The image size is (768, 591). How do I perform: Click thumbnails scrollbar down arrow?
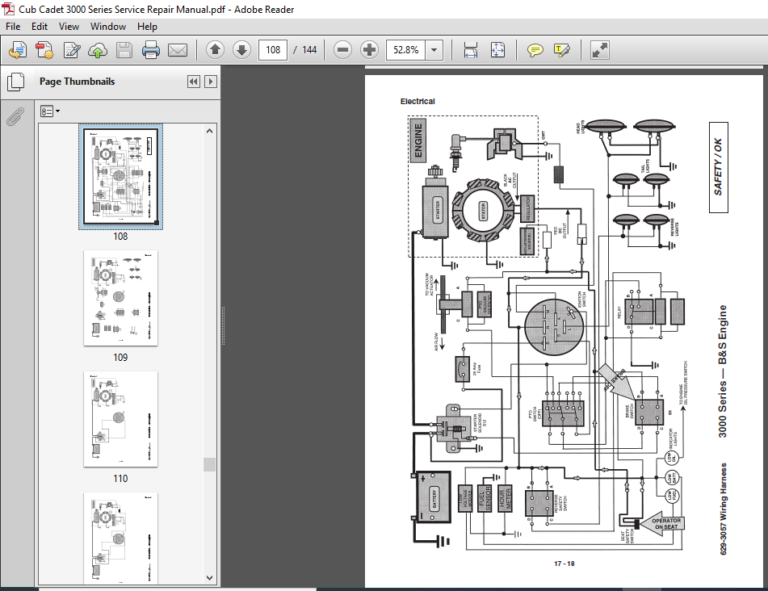click(x=210, y=578)
